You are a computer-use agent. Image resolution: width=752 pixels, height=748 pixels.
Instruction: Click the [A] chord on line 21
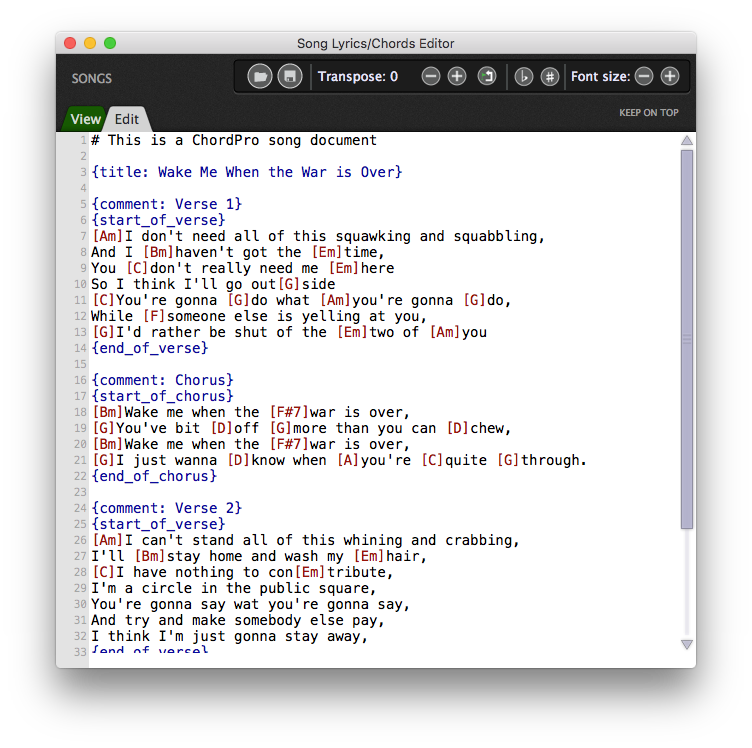click(348, 460)
